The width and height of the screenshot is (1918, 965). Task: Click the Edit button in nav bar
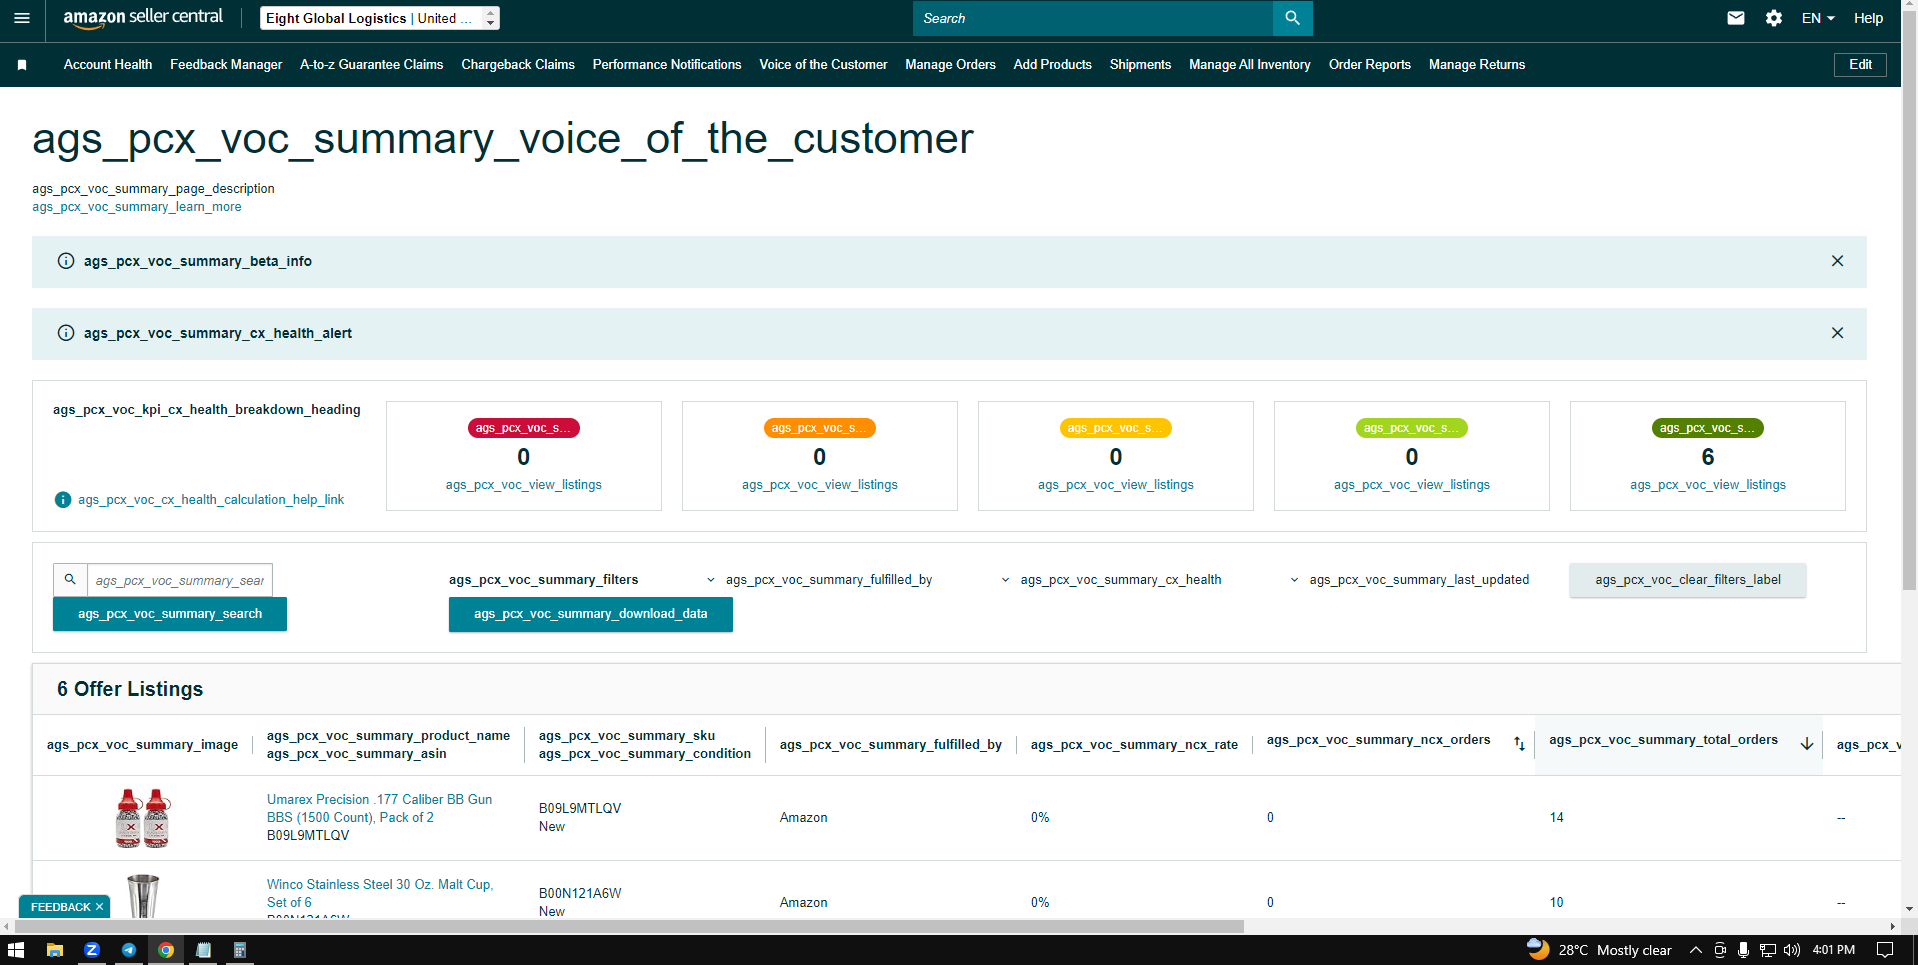(x=1860, y=65)
